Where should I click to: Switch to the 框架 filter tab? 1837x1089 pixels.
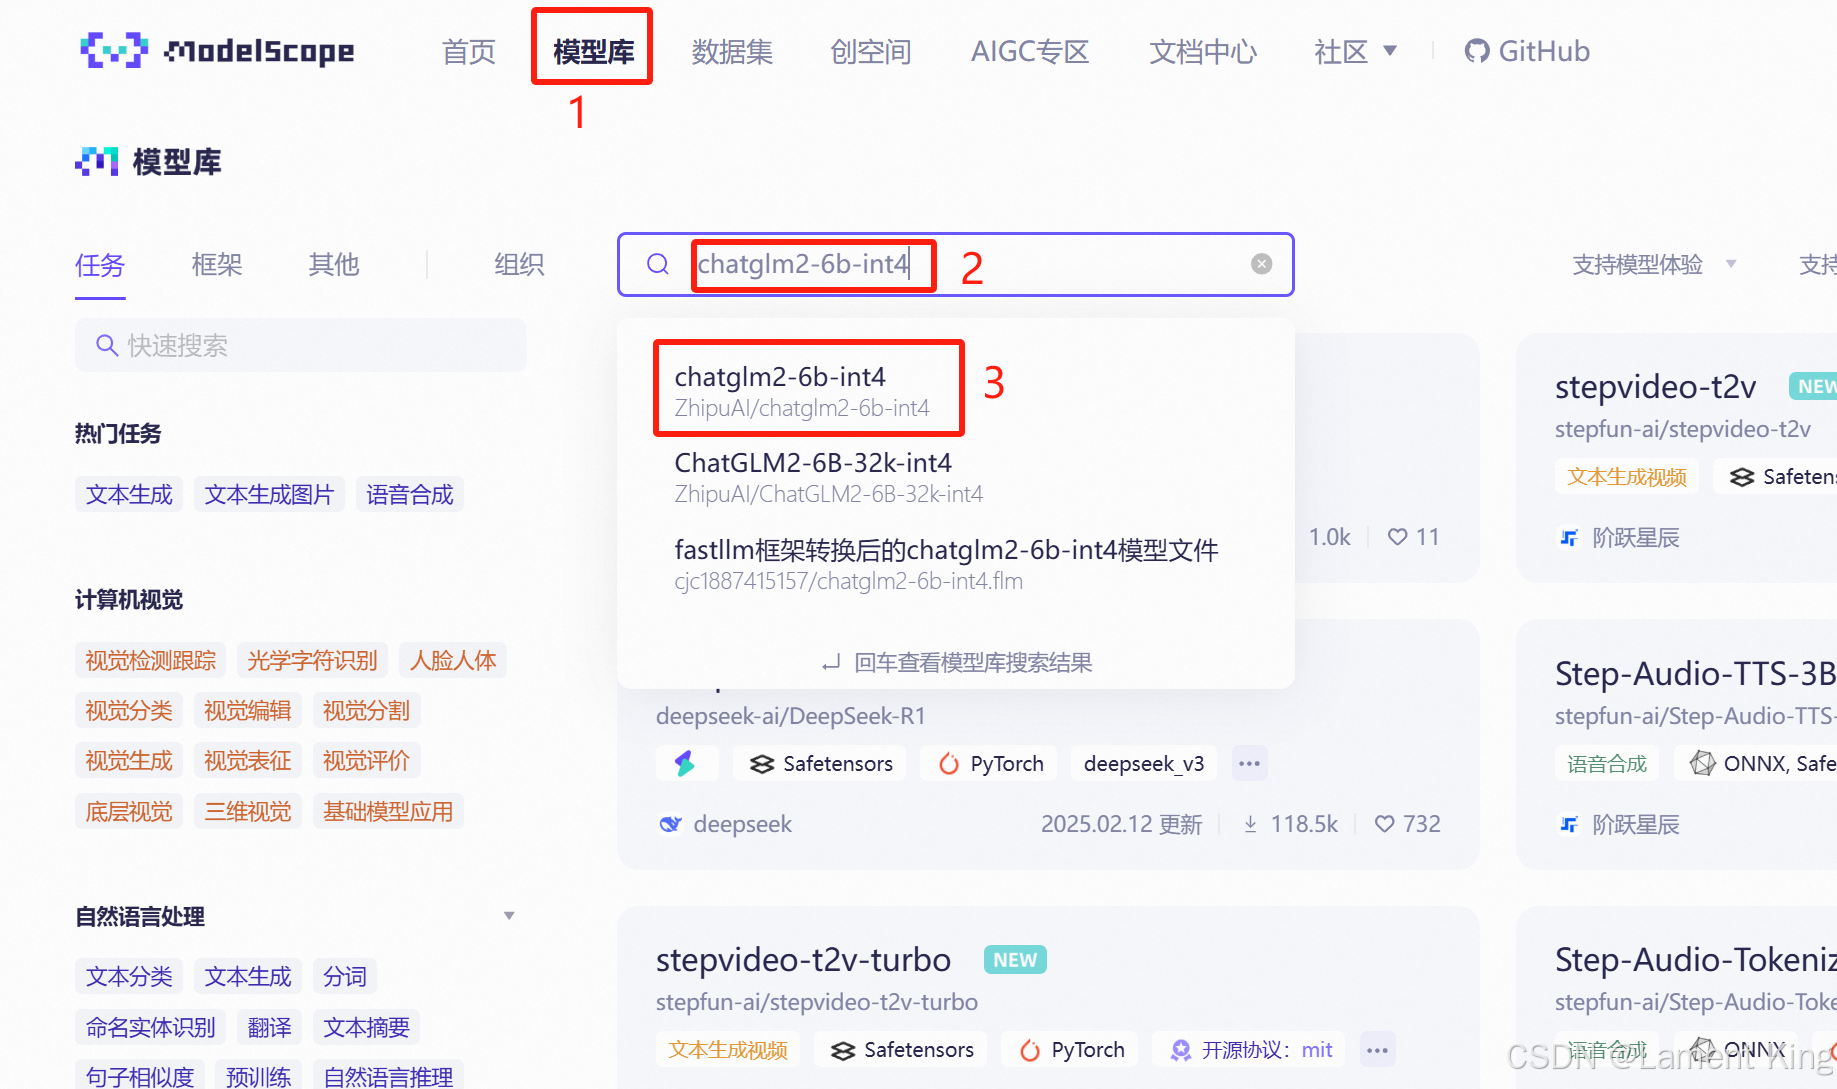point(217,265)
